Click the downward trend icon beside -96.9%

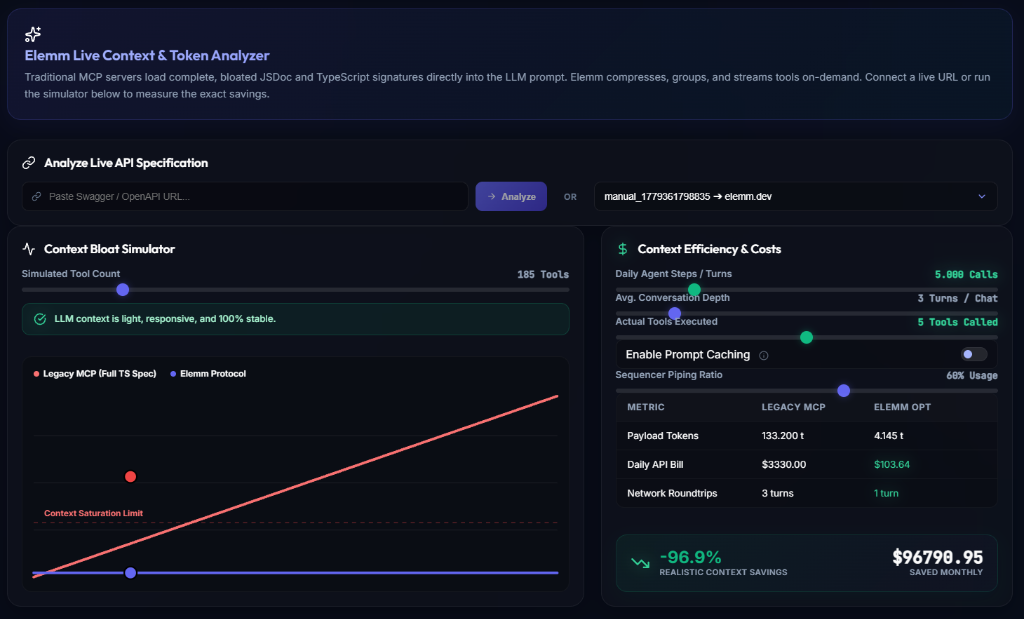point(640,562)
